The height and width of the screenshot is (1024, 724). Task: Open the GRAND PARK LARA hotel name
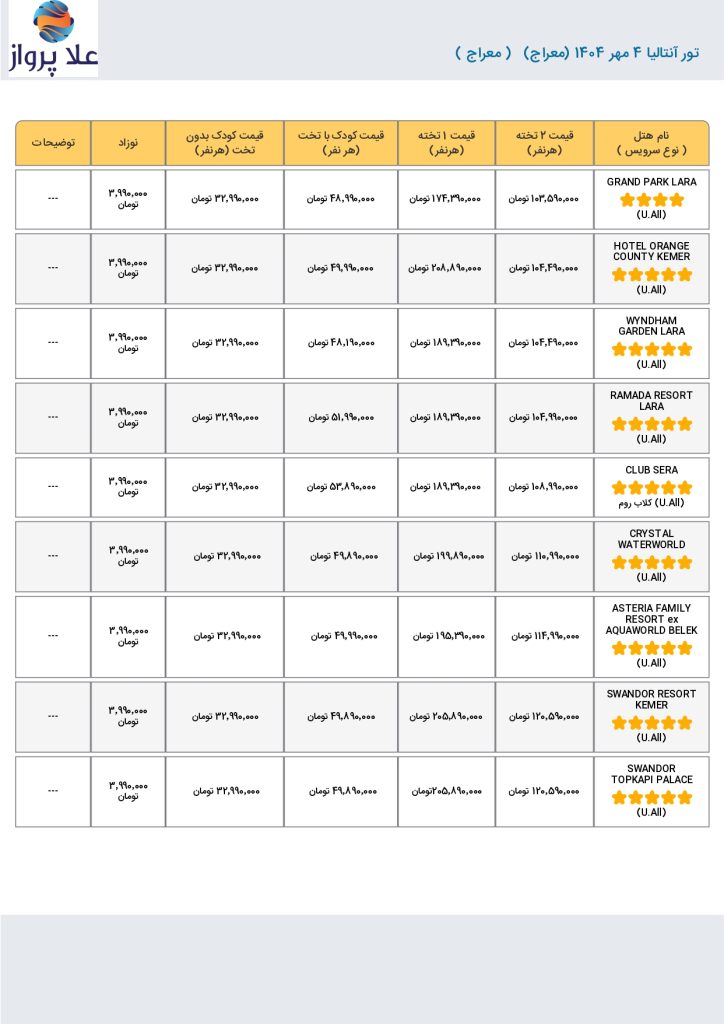(651, 182)
